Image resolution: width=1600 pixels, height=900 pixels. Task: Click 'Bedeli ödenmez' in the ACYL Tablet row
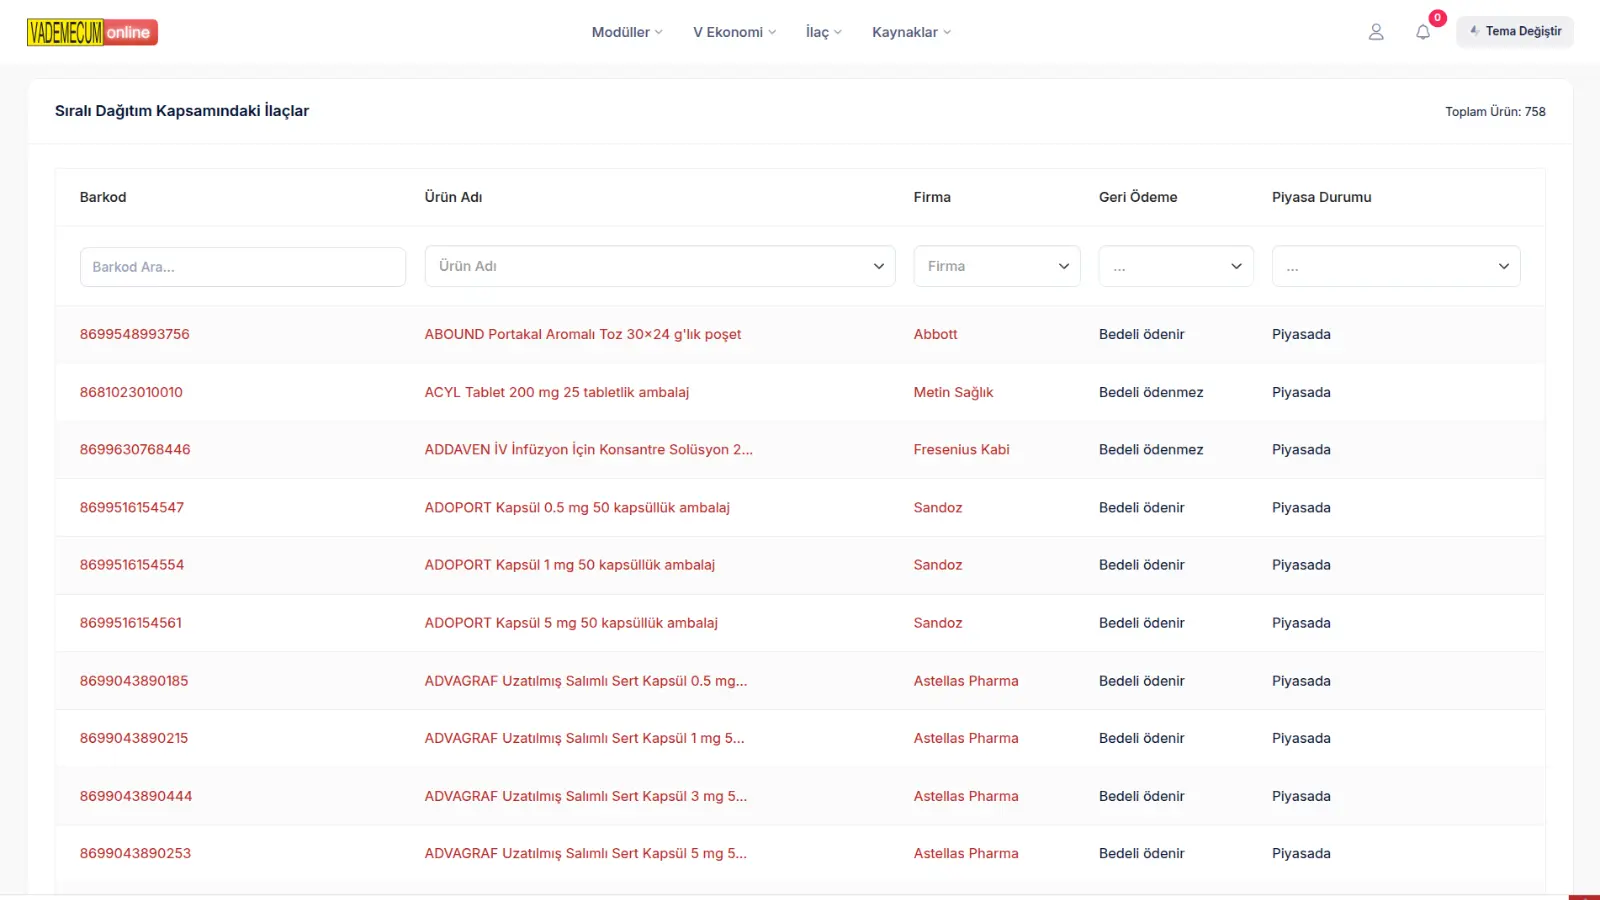[1151, 392]
